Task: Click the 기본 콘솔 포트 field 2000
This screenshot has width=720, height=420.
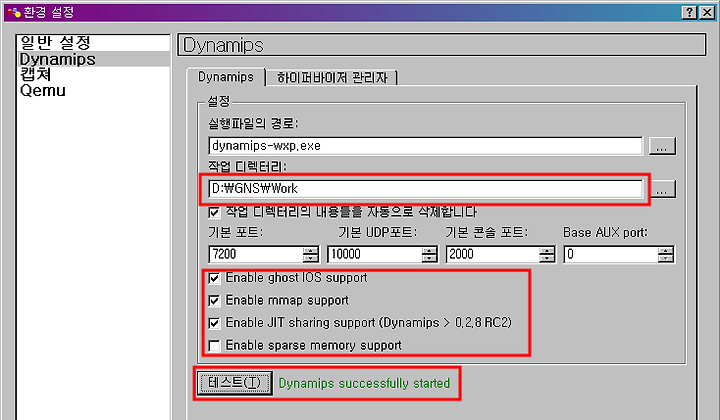Action: pos(493,254)
